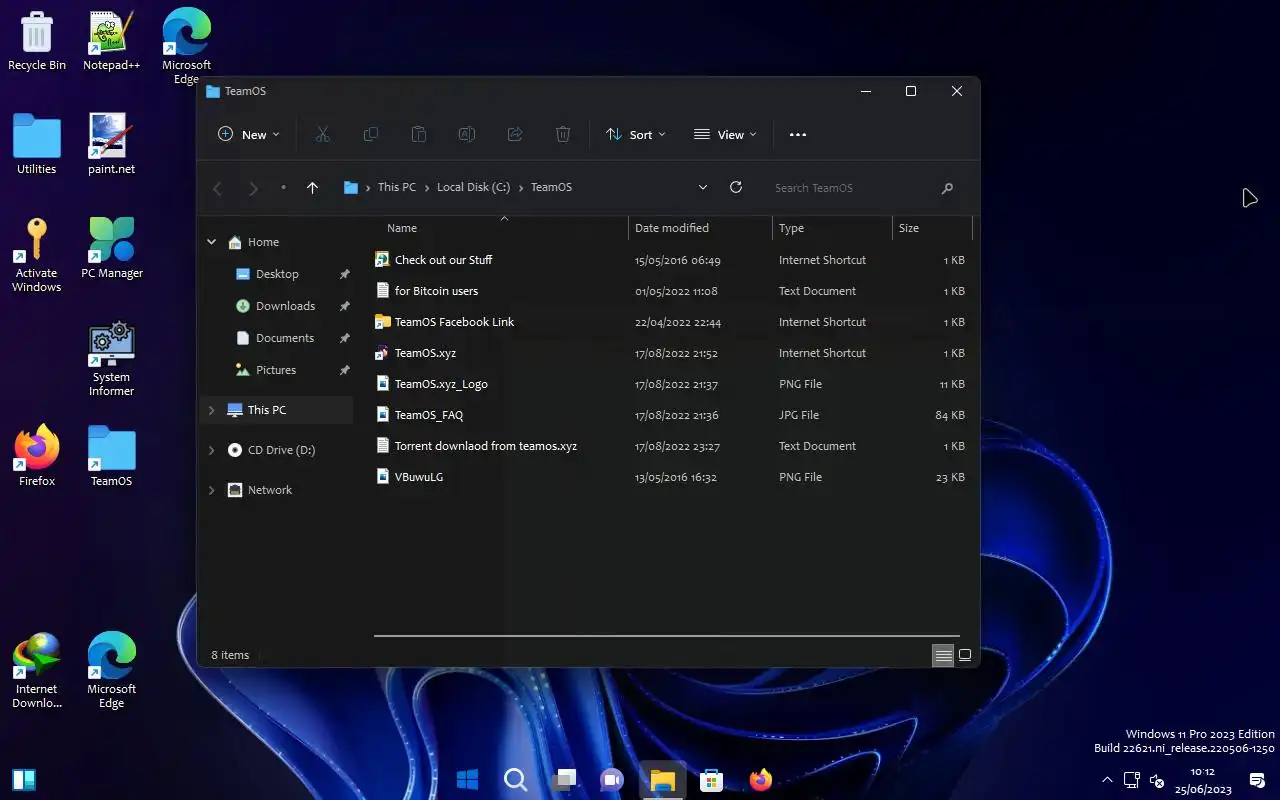This screenshot has width=1280, height=800.
Task: Show hidden system tray icons
Action: 1107,780
